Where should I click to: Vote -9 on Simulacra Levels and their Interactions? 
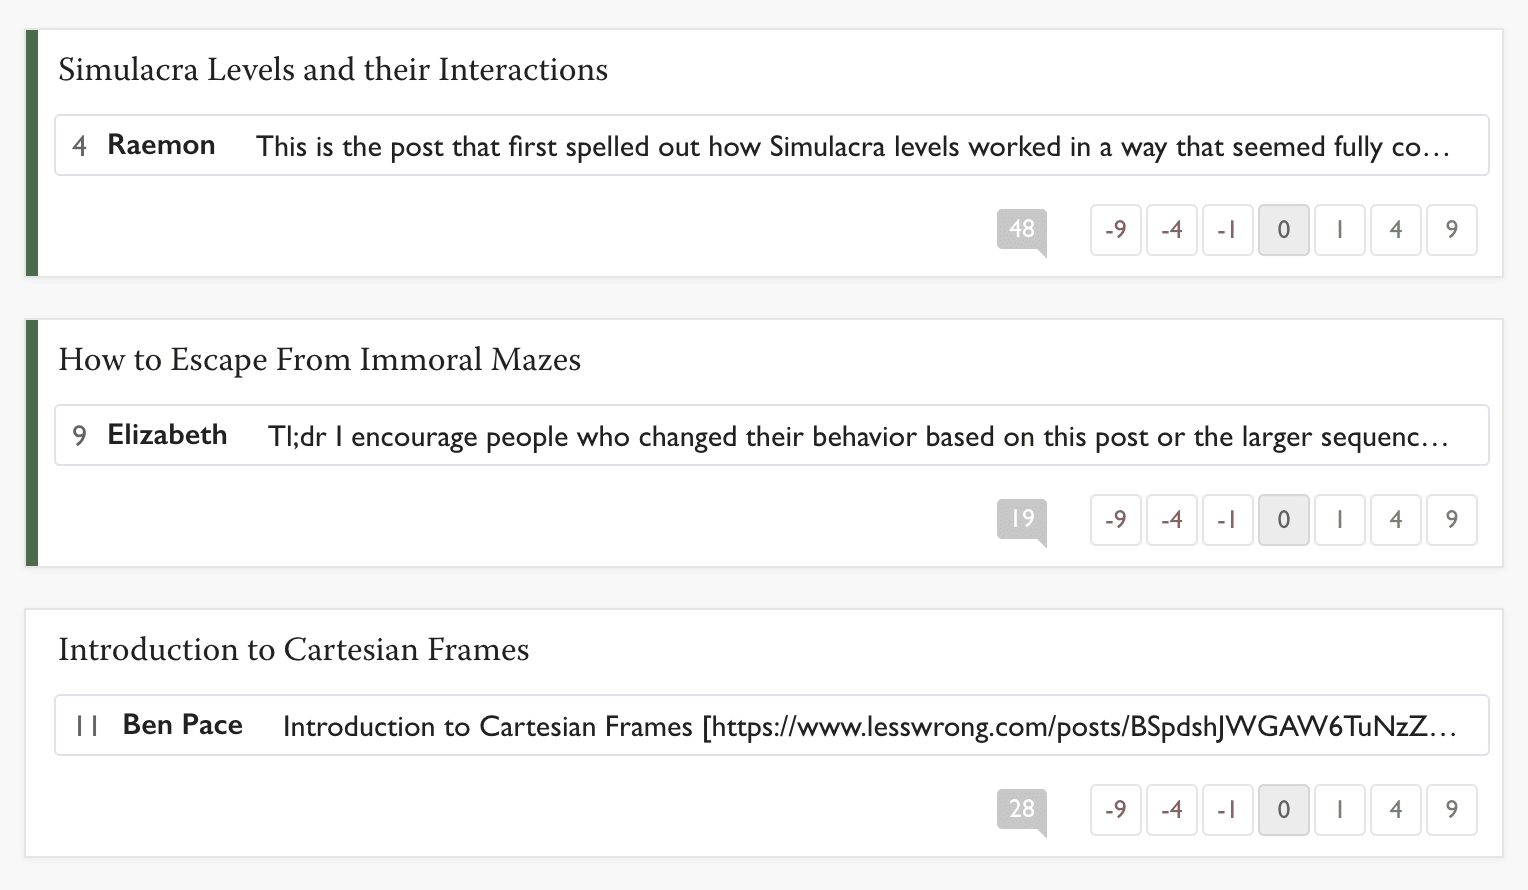tap(1116, 230)
